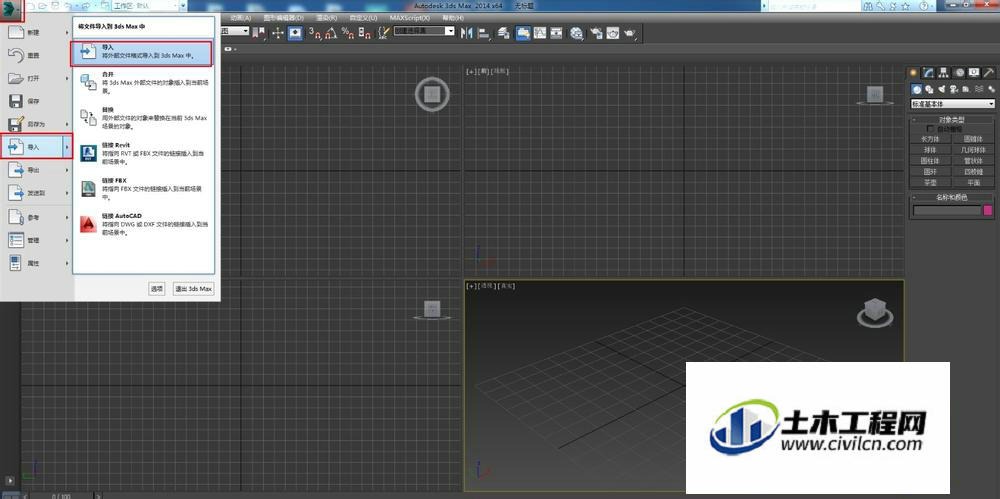Expand the 导出 submenu arrow
The image size is (1000, 499).
(x=67, y=170)
